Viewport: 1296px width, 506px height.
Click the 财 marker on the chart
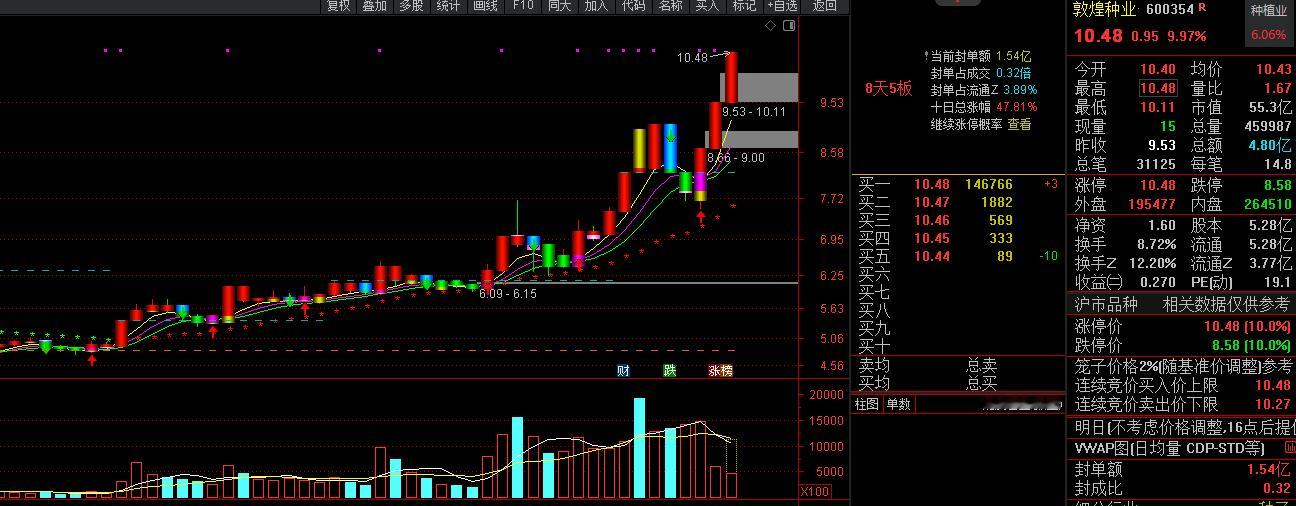click(x=622, y=371)
